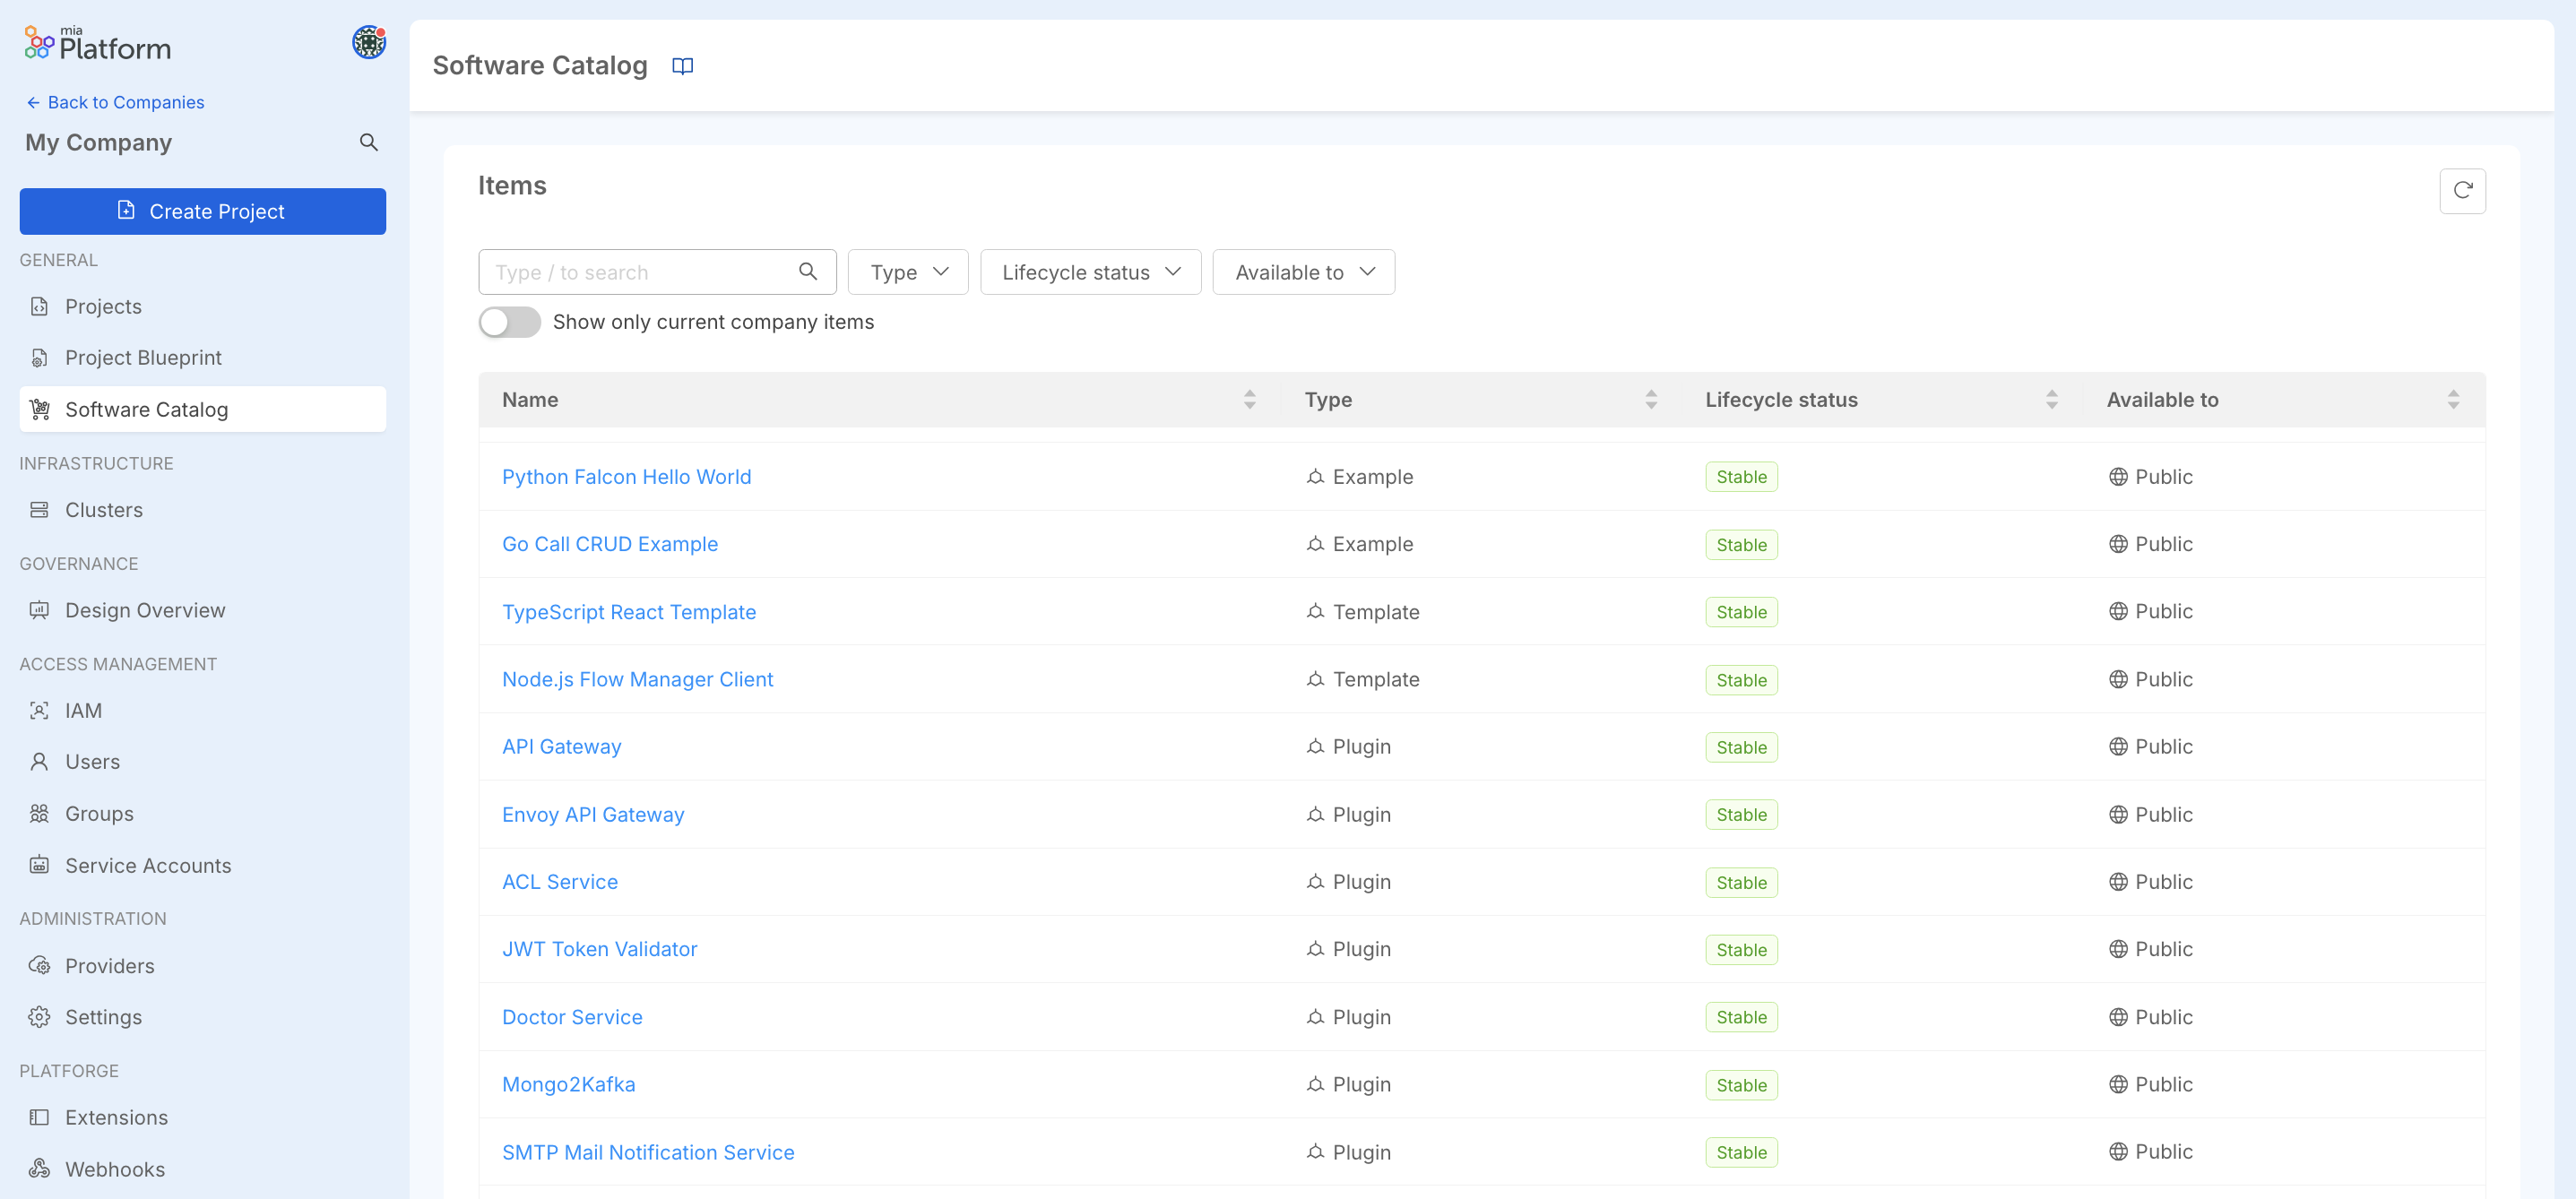The height and width of the screenshot is (1199, 2576).
Task: Click the Design Overview menu item
Action: 144,609
